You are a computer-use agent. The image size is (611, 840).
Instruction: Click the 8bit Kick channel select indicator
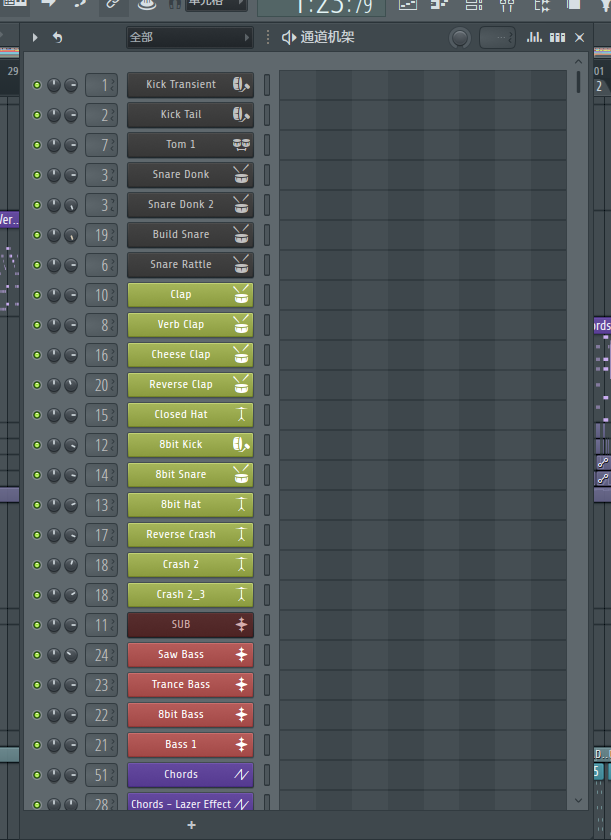pos(267,445)
